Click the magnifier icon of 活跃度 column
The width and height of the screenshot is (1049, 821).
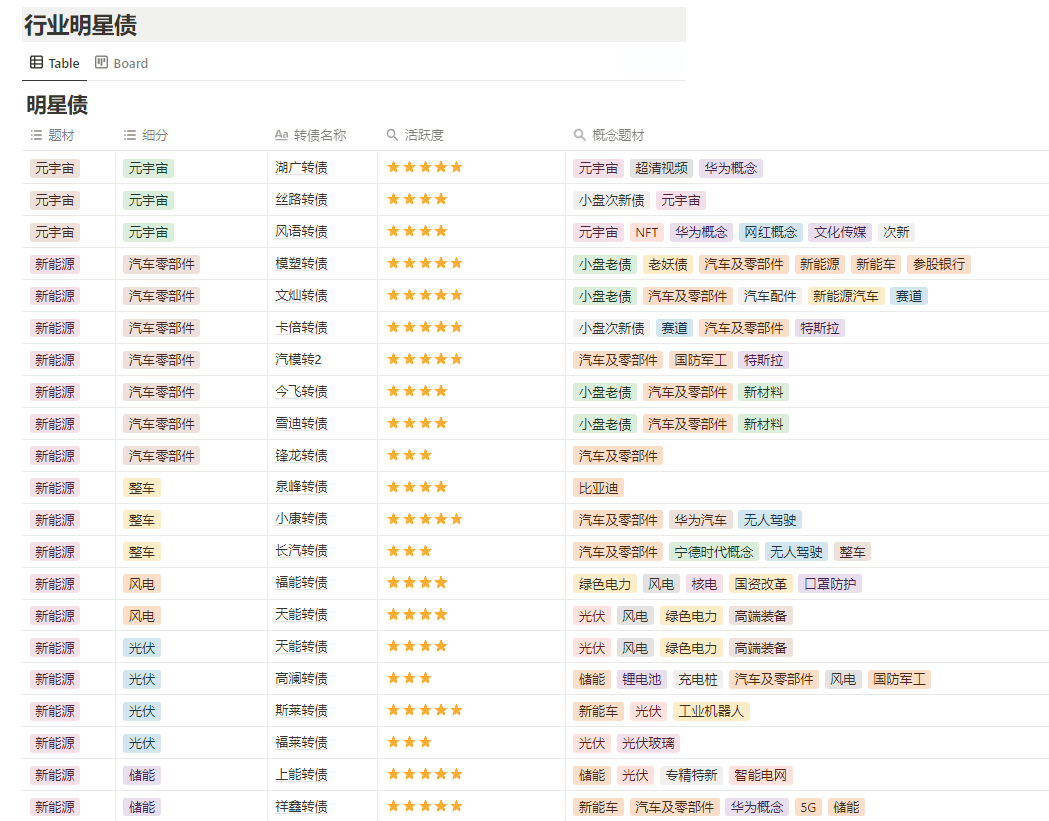[393, 135]
